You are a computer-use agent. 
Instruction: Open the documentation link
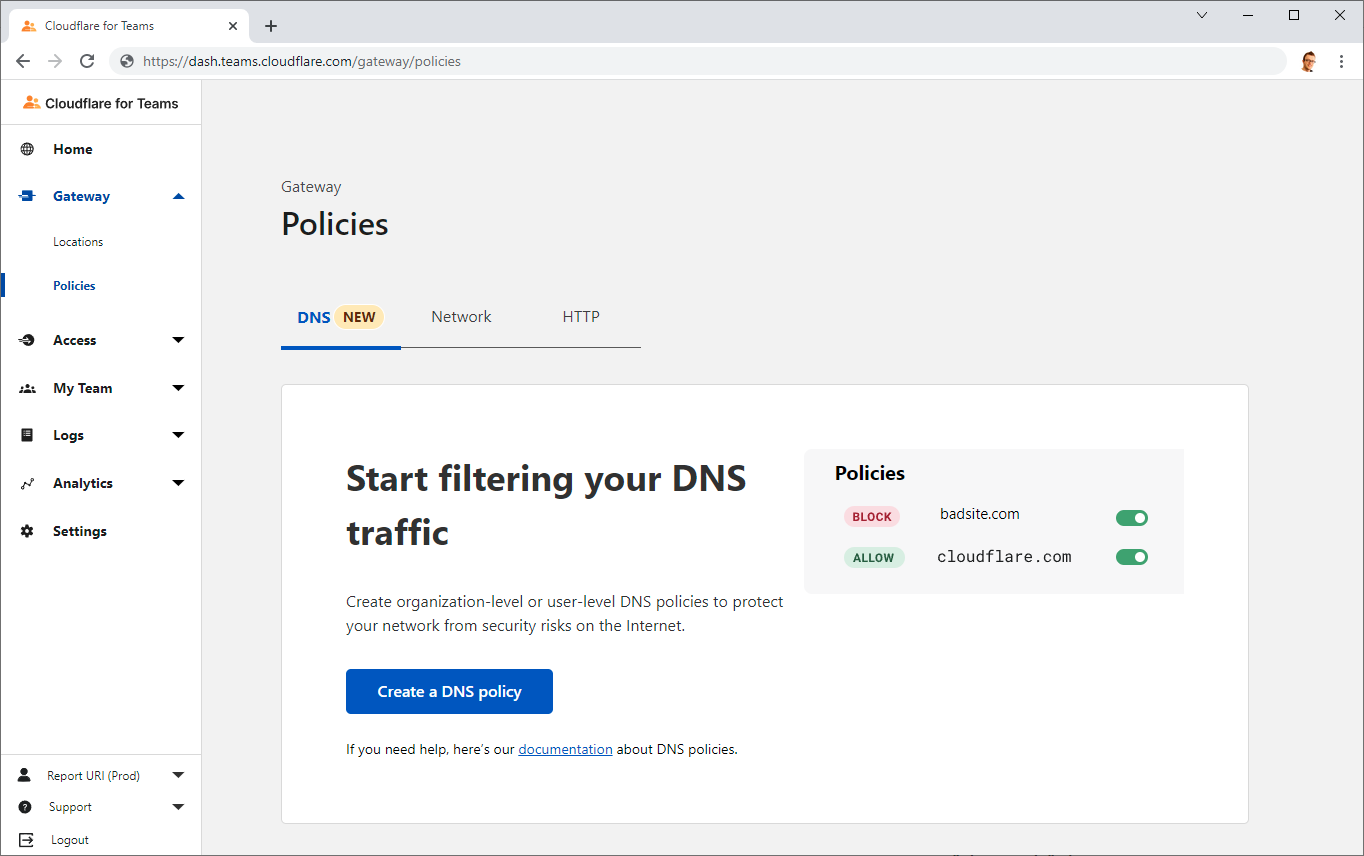tap(565, 749)
